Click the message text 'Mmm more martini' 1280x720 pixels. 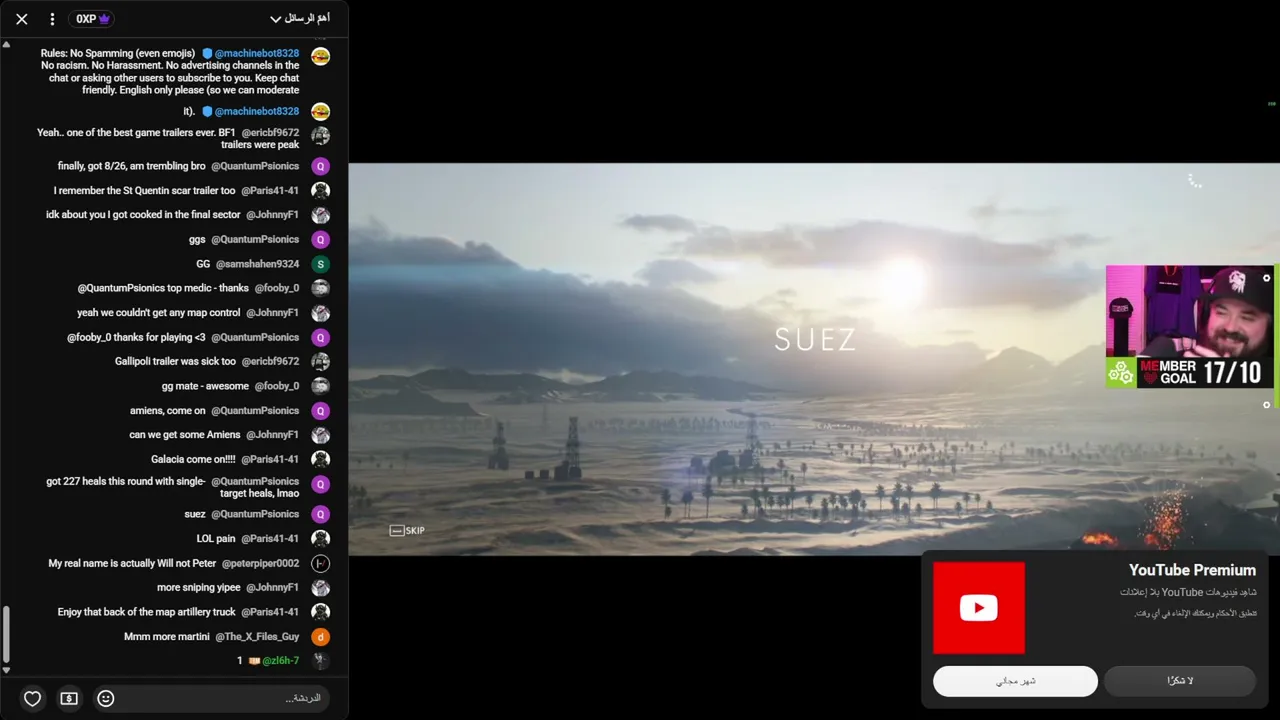(x=167, y=636)
